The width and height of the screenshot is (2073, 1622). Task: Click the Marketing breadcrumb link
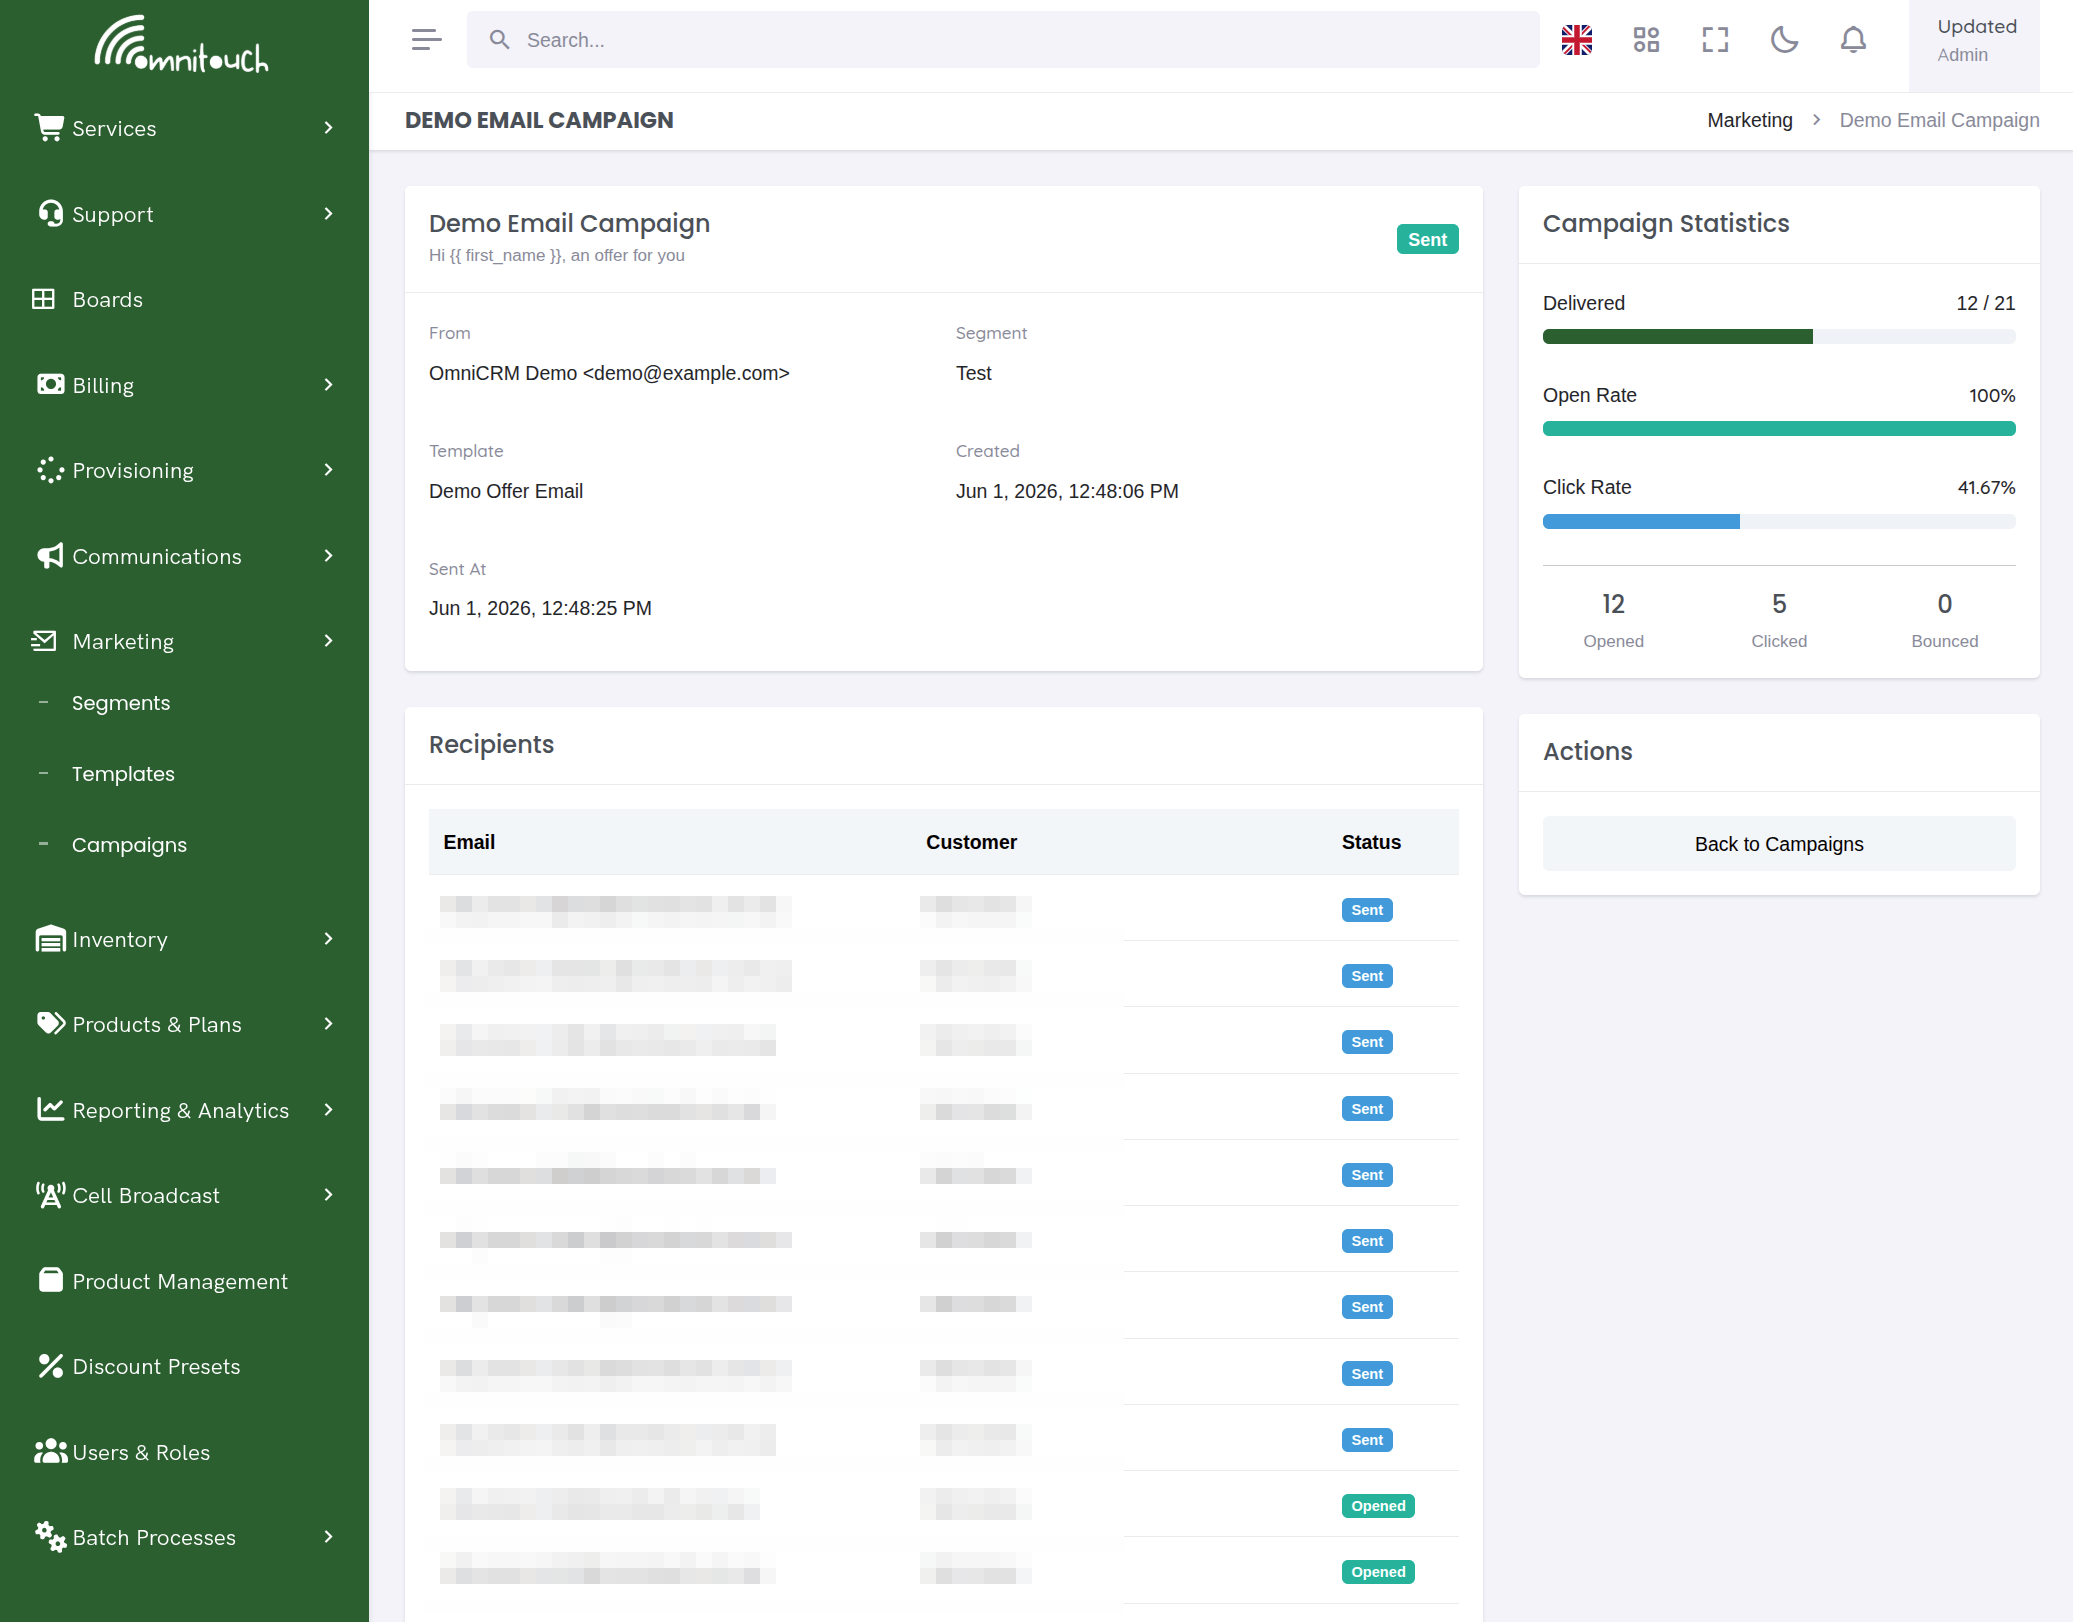pyautogui.click(x=1750, y=120)
